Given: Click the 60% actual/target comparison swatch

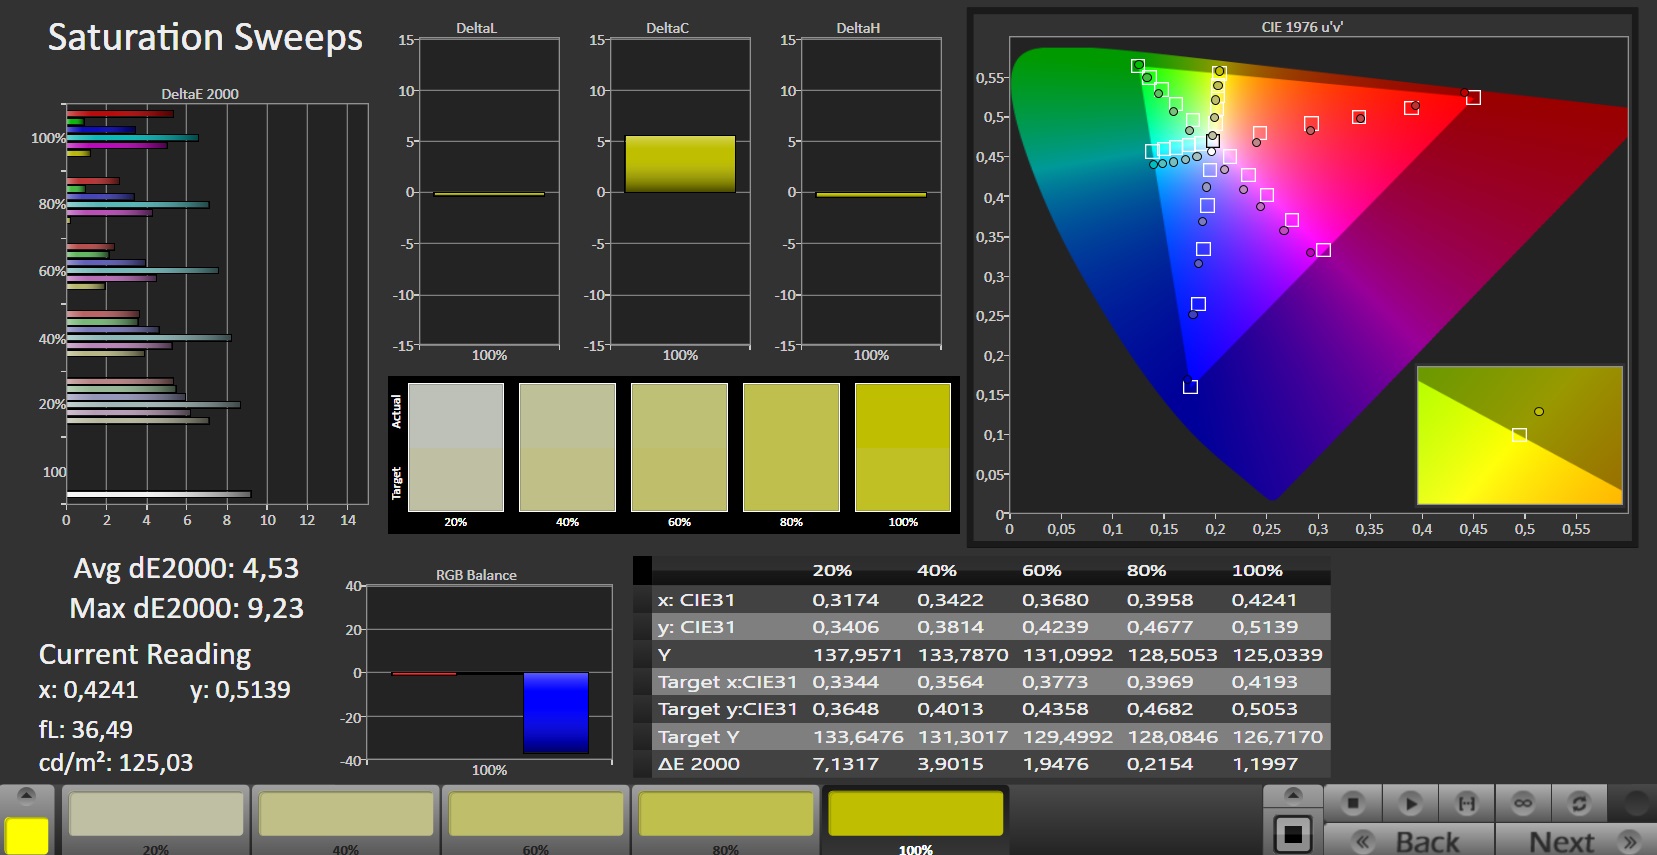Looking at the screenshot, I should coord(679,447).
